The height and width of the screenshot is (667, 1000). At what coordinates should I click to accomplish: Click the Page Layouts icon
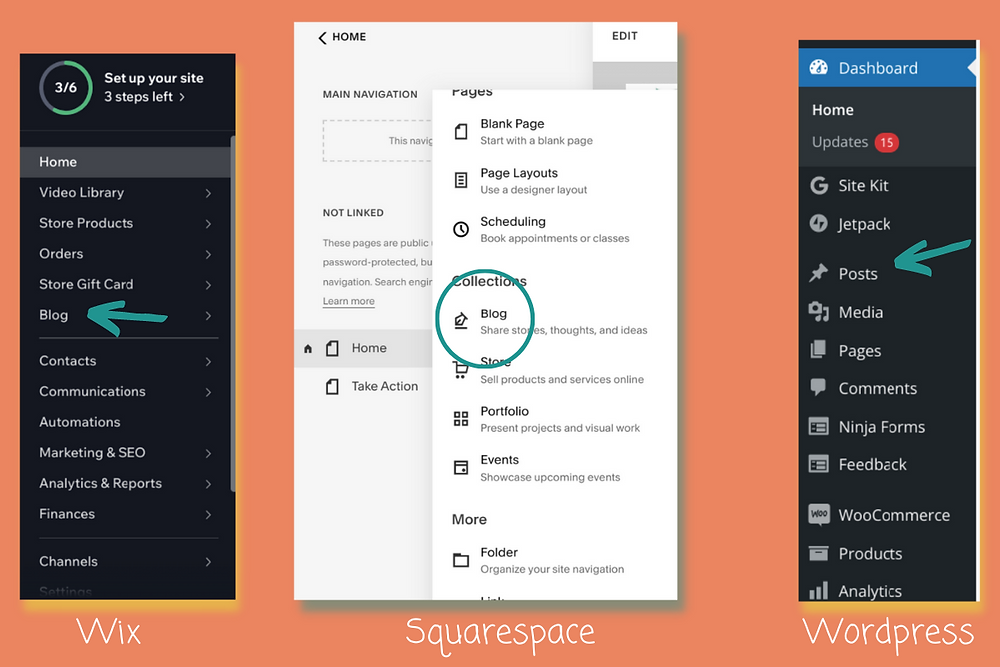(x=460, y=180)
